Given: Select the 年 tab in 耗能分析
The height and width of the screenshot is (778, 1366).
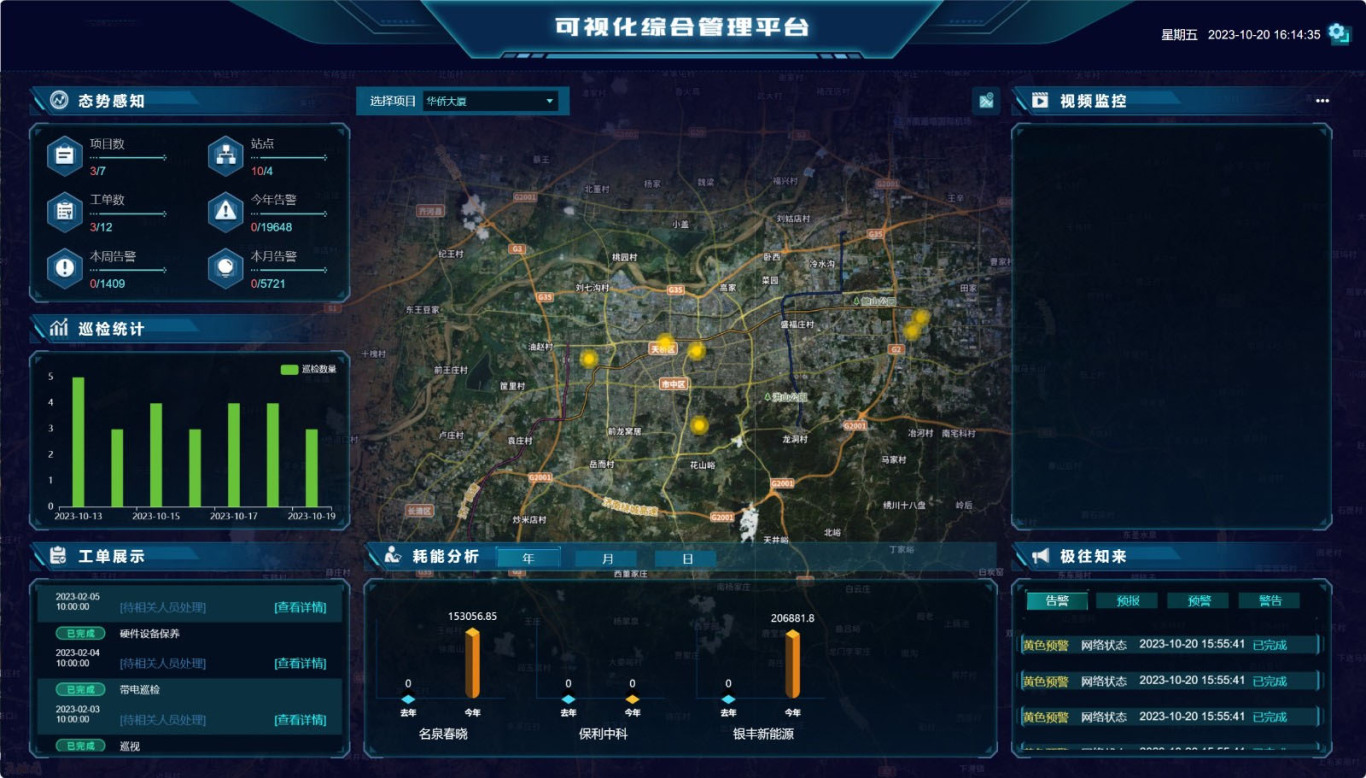Looking at the screenshot, I should (528, 558).
